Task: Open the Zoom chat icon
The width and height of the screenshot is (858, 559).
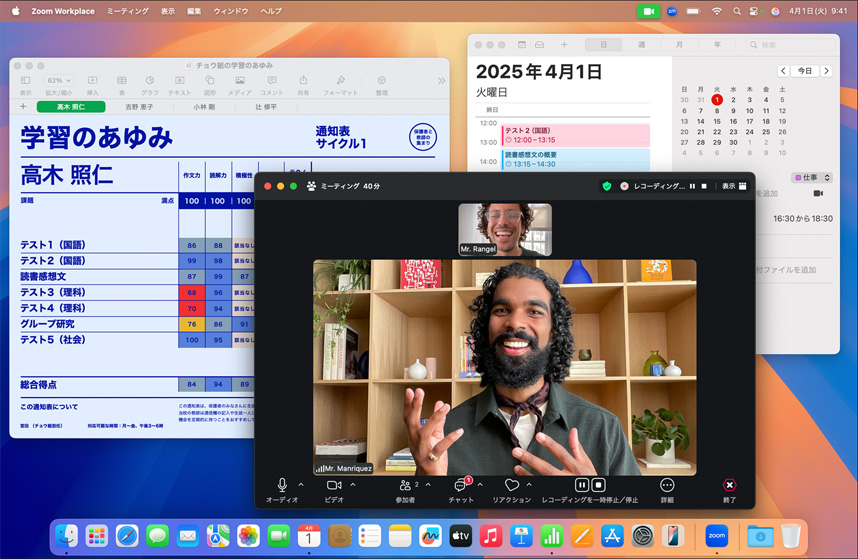Action: click(461, 485)
